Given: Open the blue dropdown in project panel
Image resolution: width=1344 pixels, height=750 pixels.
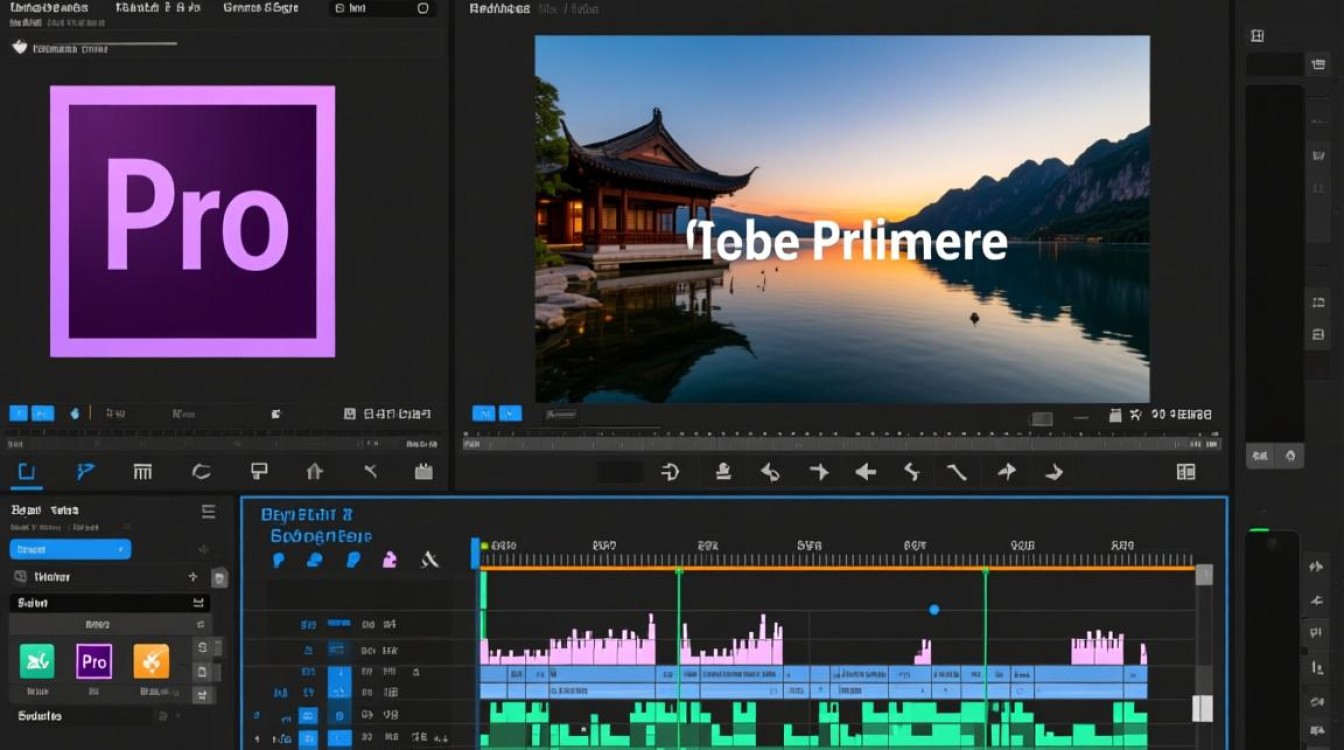Looking at the screenshot, I should coord(70,549).
